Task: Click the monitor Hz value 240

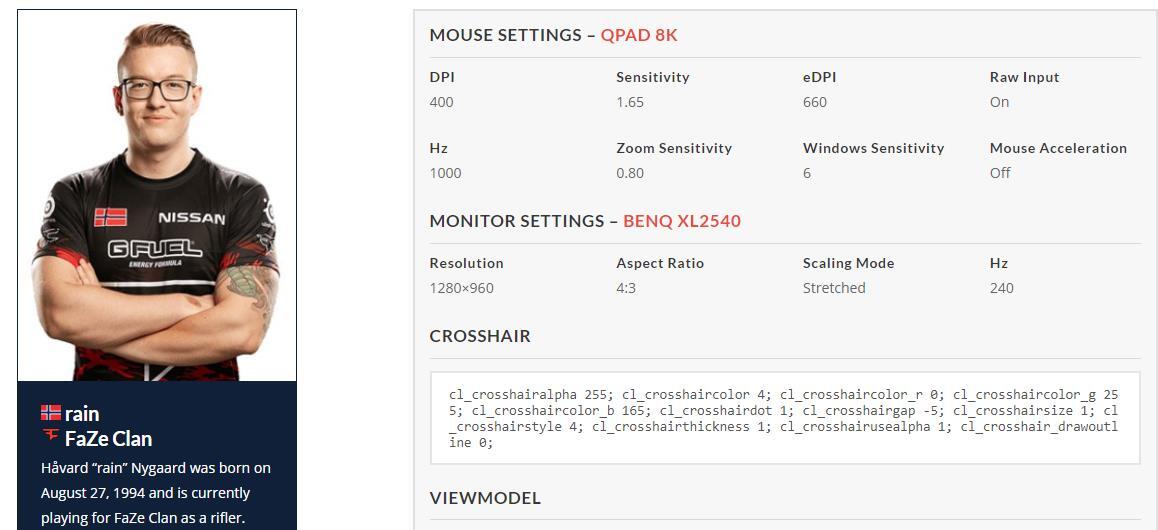Action: (1001, 288)
